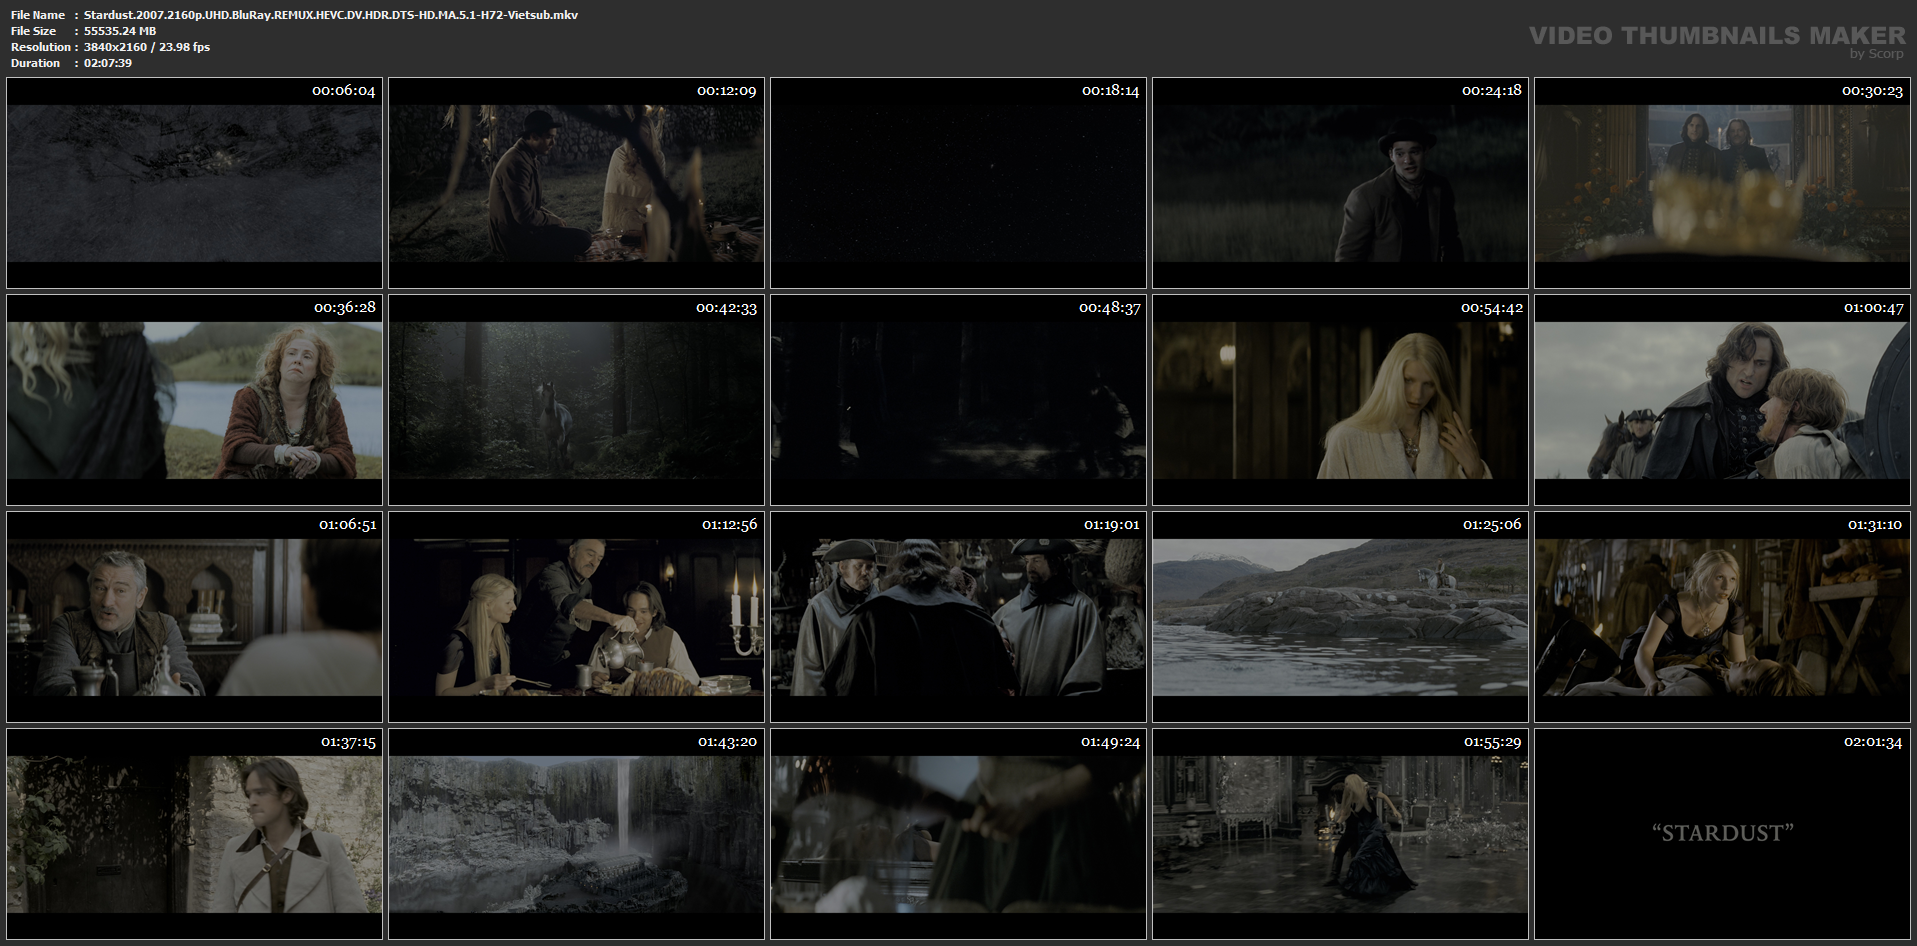Select the thumbnail at 01:31:10

point(1722,617)
